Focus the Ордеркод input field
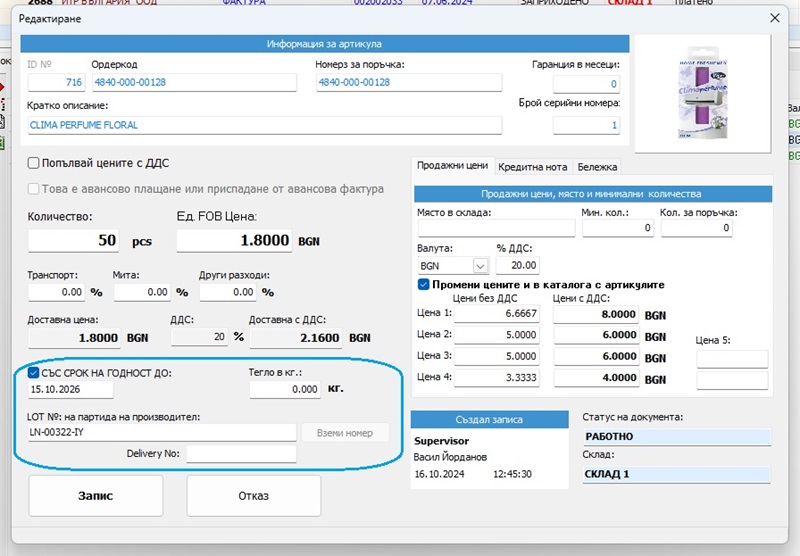Screen dimensions: 800x556 (194, 82)
